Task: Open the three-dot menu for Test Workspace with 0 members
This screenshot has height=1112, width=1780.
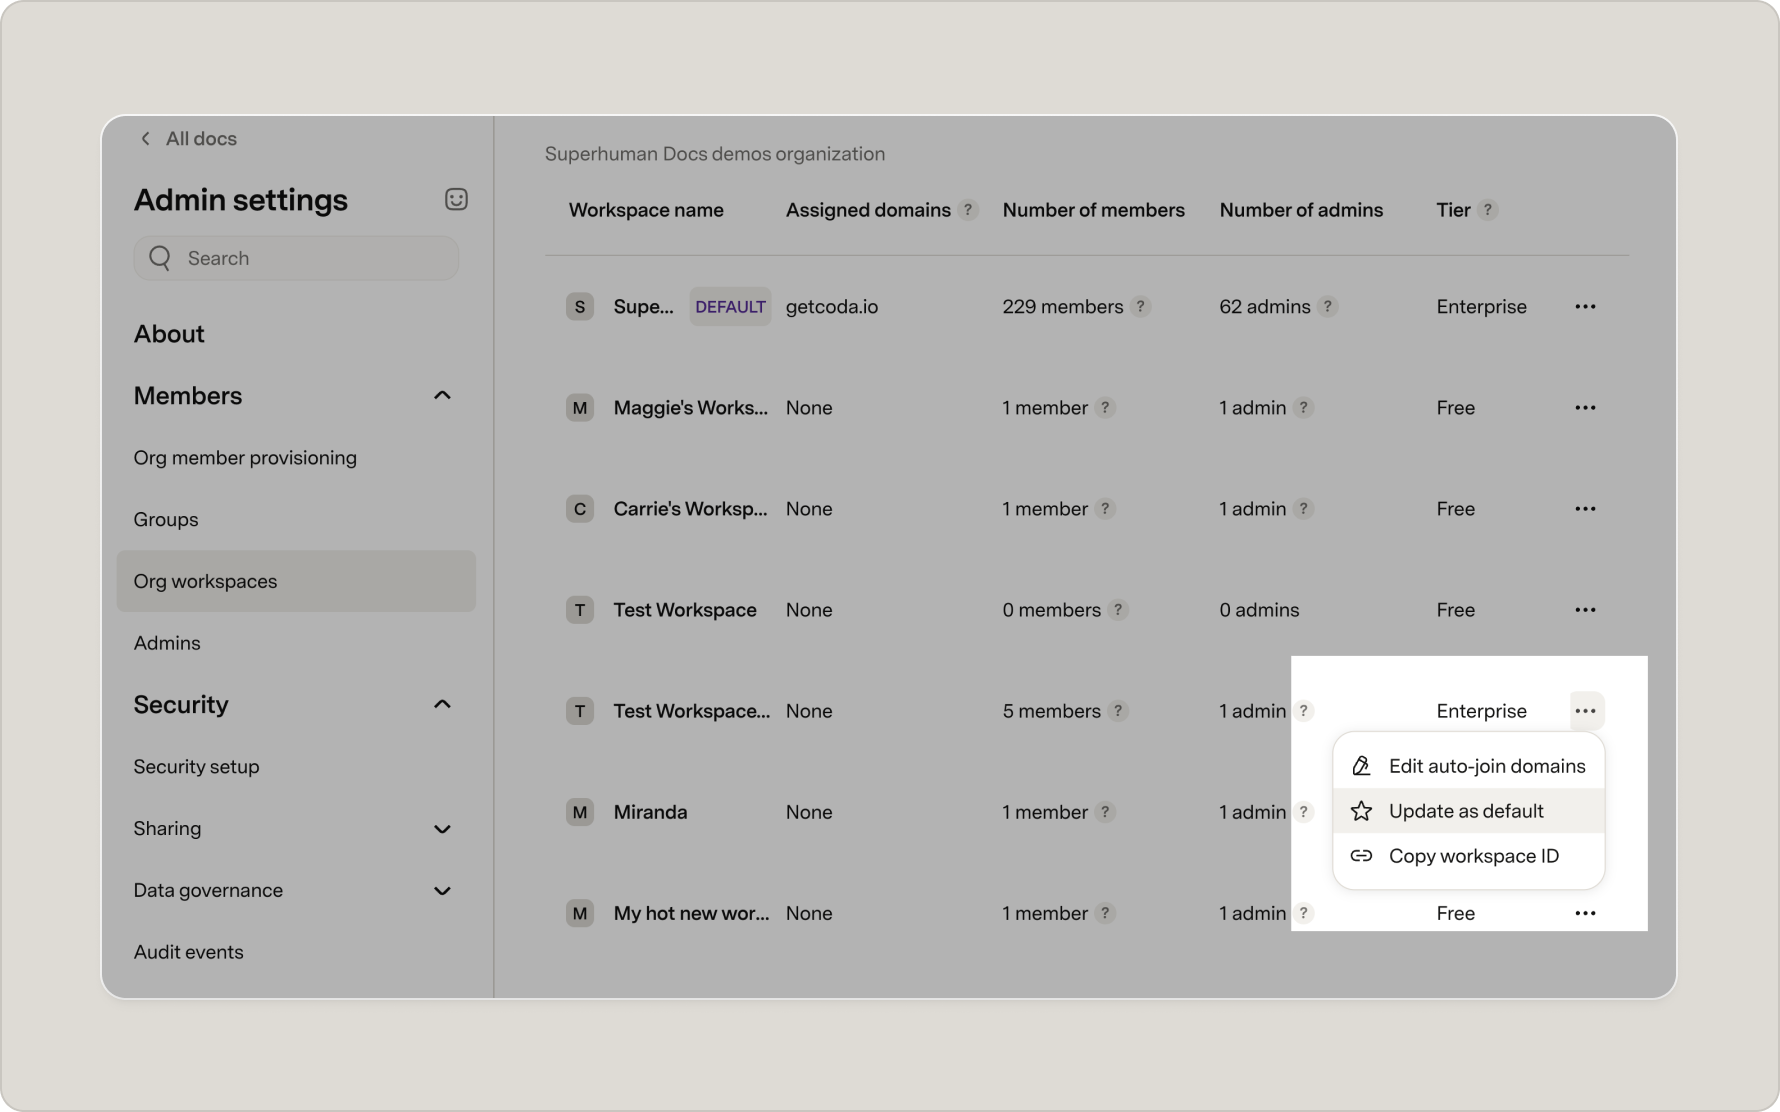Action: [1585, 610]
